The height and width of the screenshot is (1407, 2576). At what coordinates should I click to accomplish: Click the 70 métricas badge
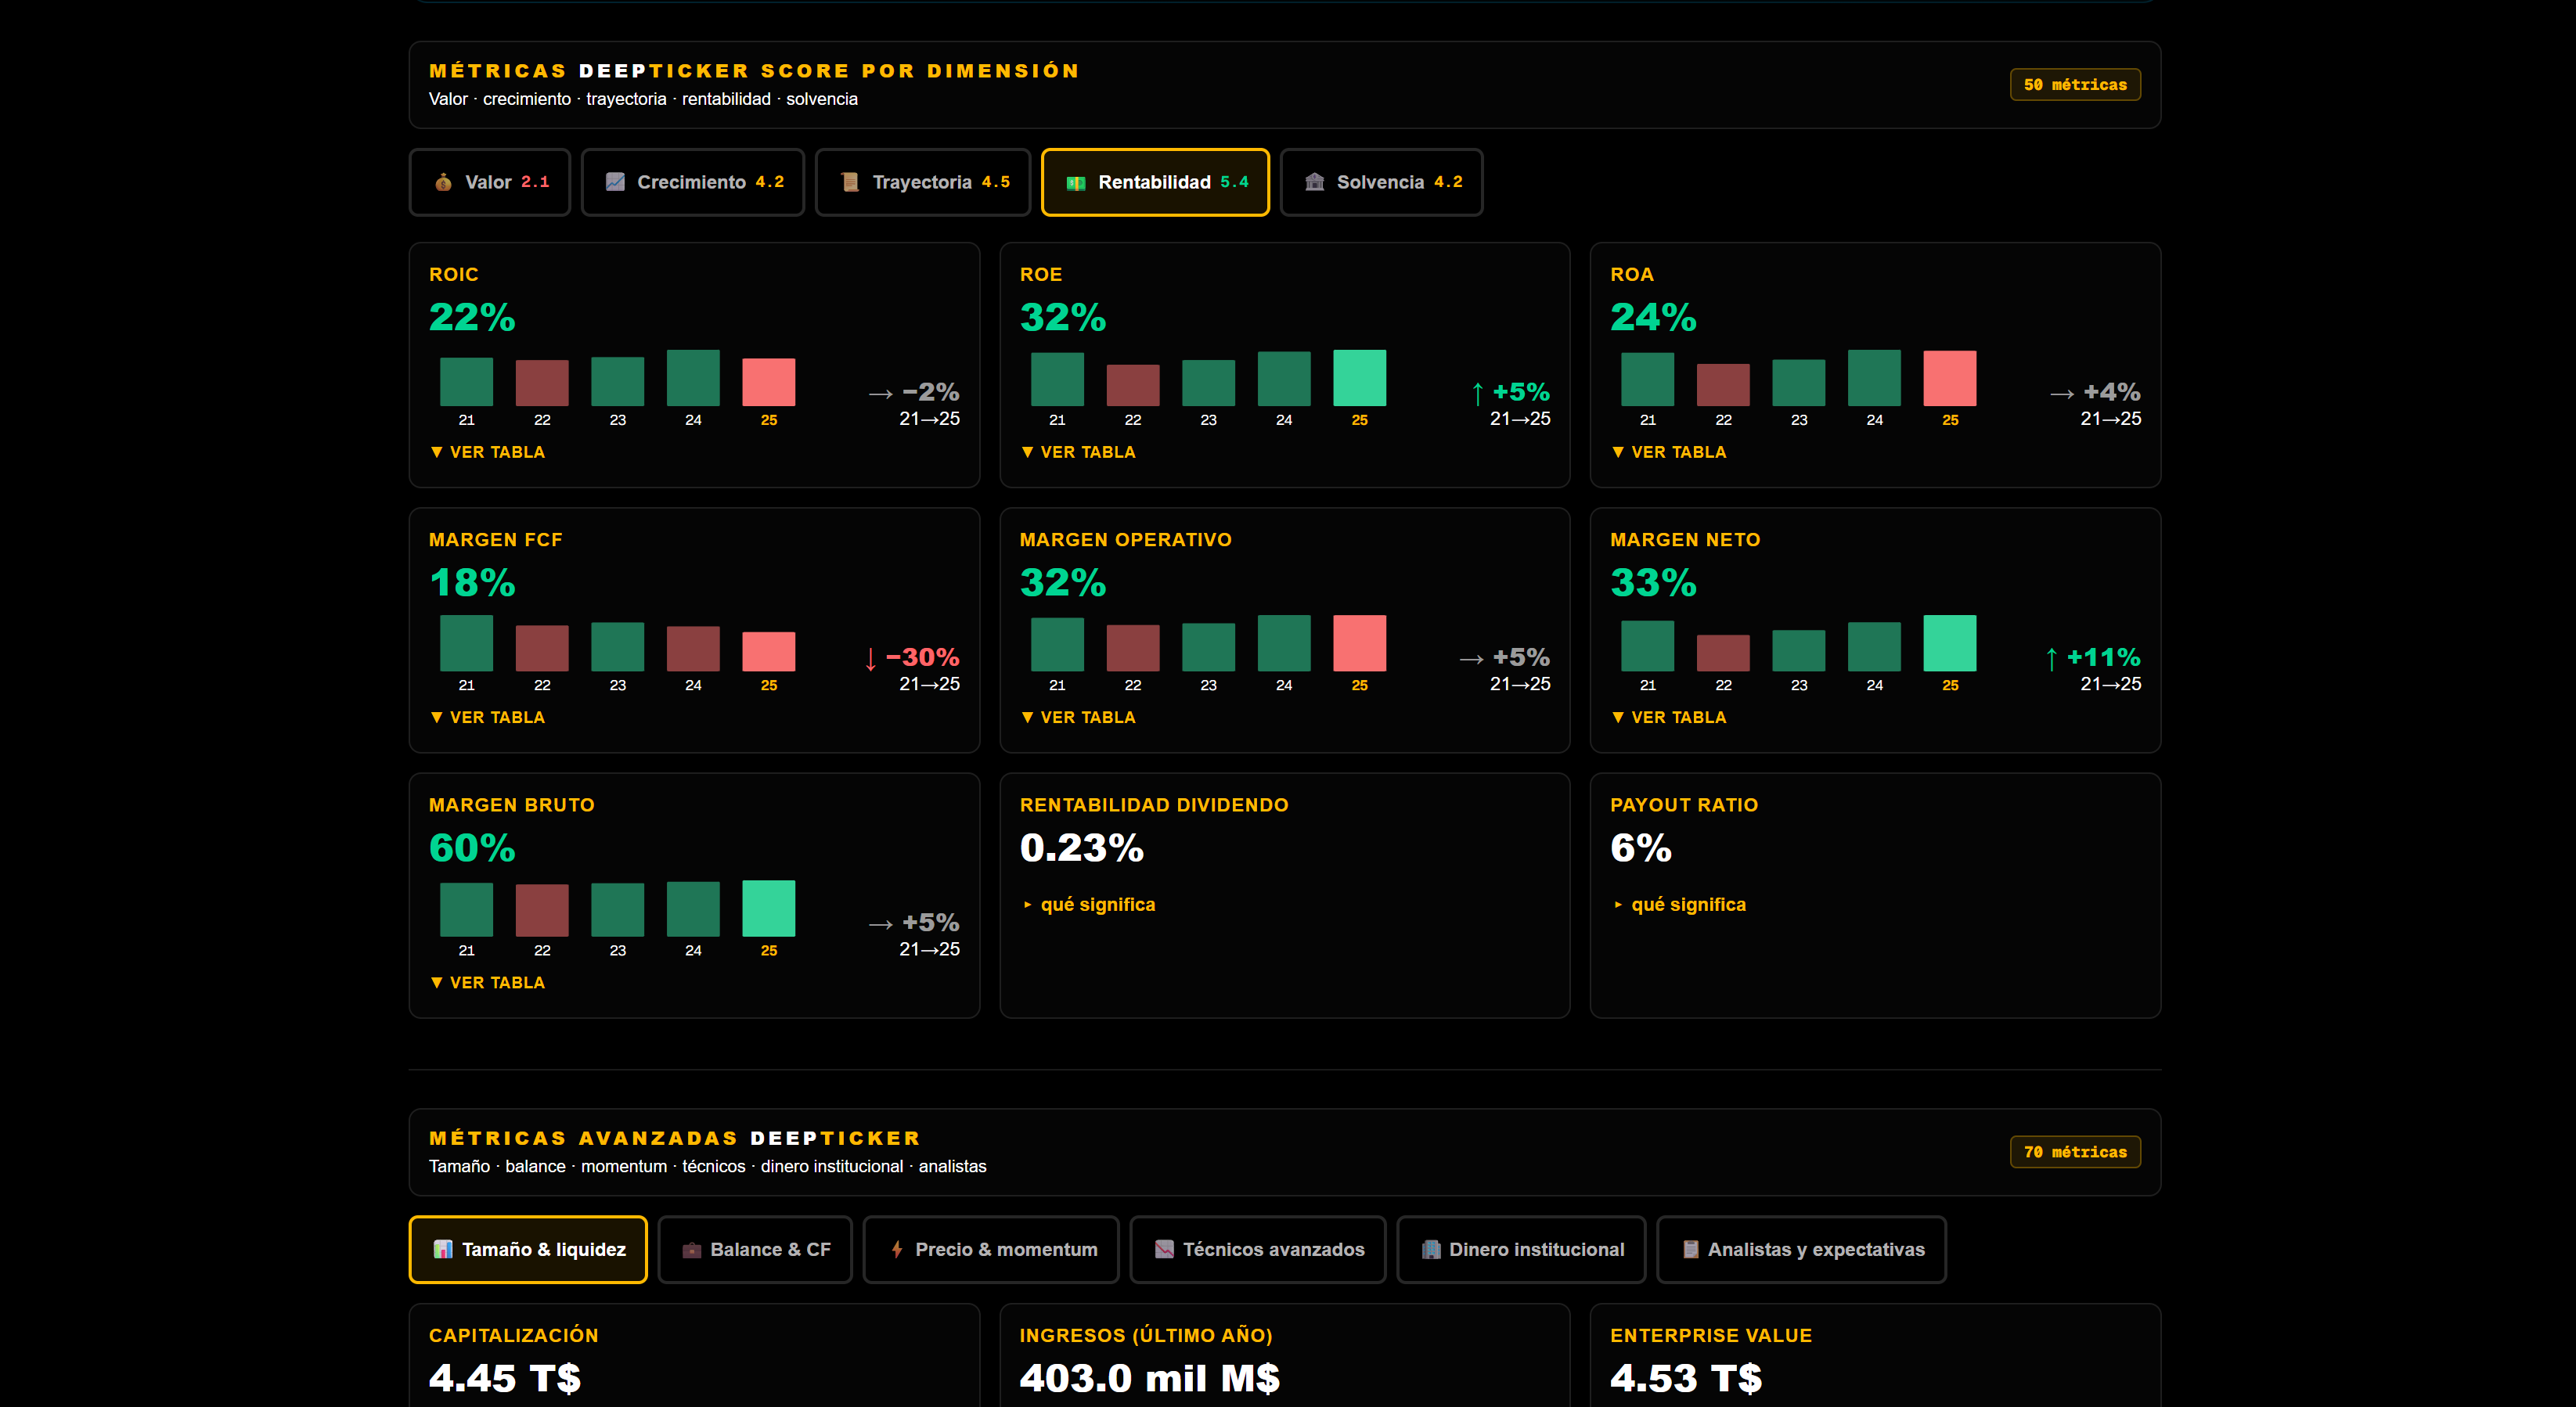tap(2075, 1152)
